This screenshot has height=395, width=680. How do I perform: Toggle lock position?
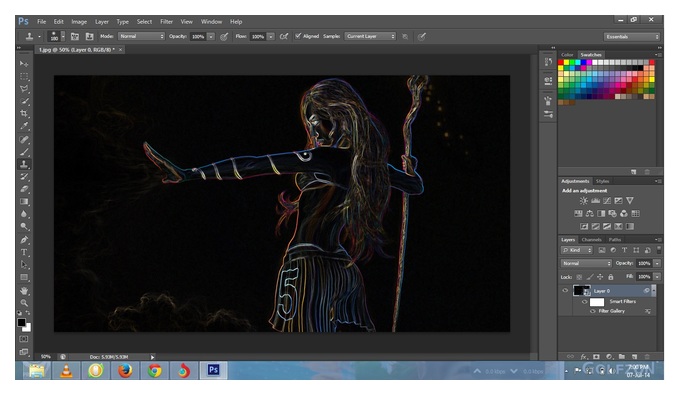600,277
